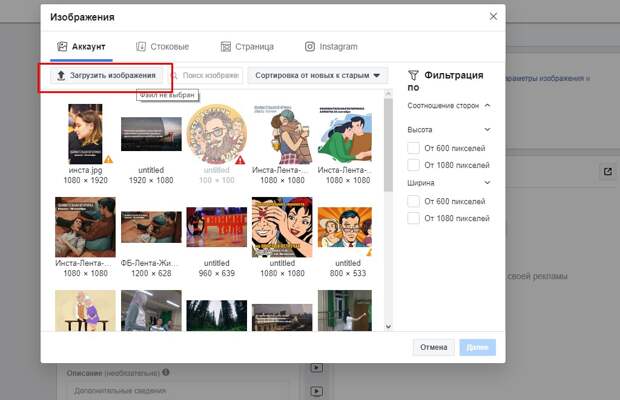620x400 pixels.
Task: Select the green door room thumbnail
Action: tap(345, 311)
